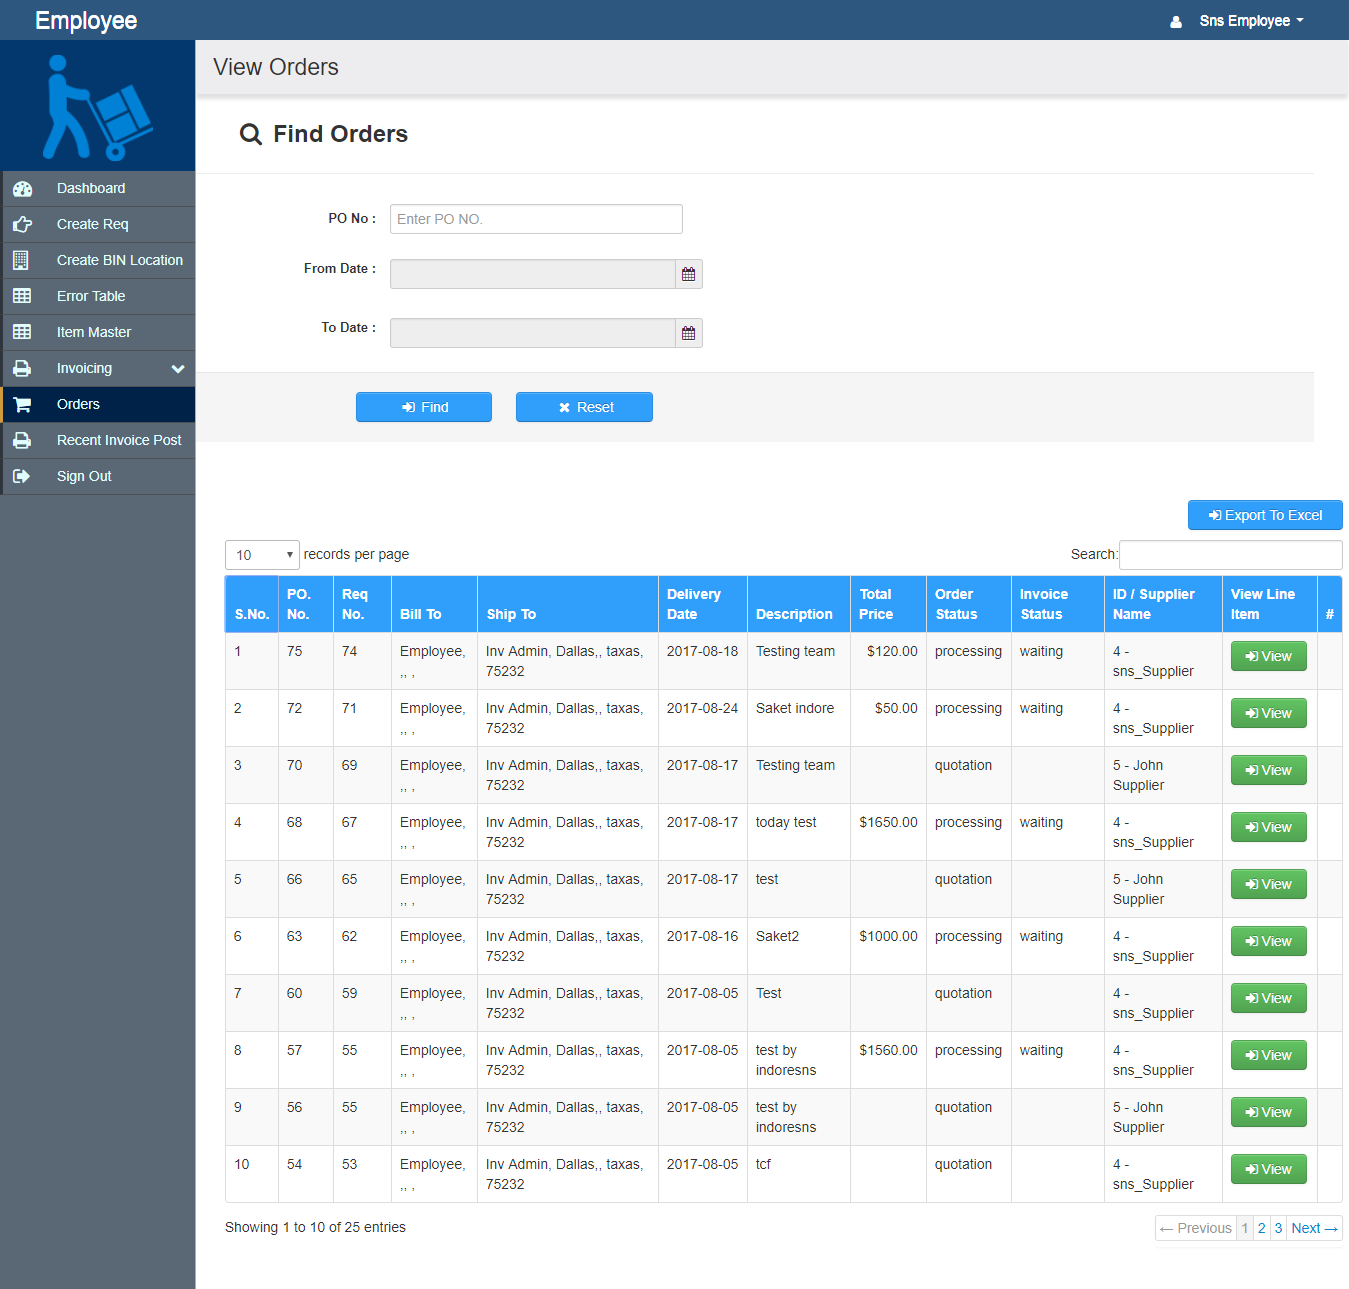Click the Find button
The height and width of the screenshot is (1289, 1349).
tap(423, 407)
